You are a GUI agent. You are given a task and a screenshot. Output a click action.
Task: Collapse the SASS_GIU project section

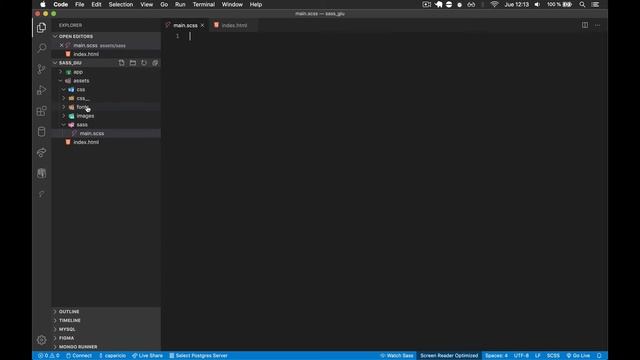70,63
